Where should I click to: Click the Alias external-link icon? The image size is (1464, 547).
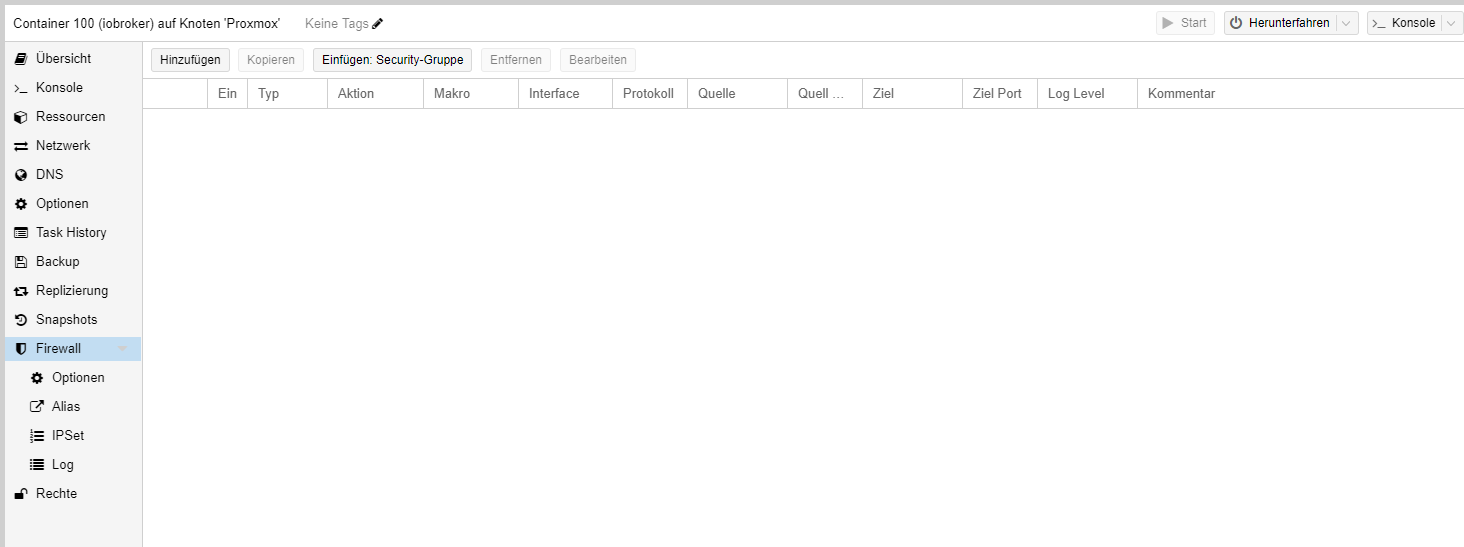tap(37, 407)
